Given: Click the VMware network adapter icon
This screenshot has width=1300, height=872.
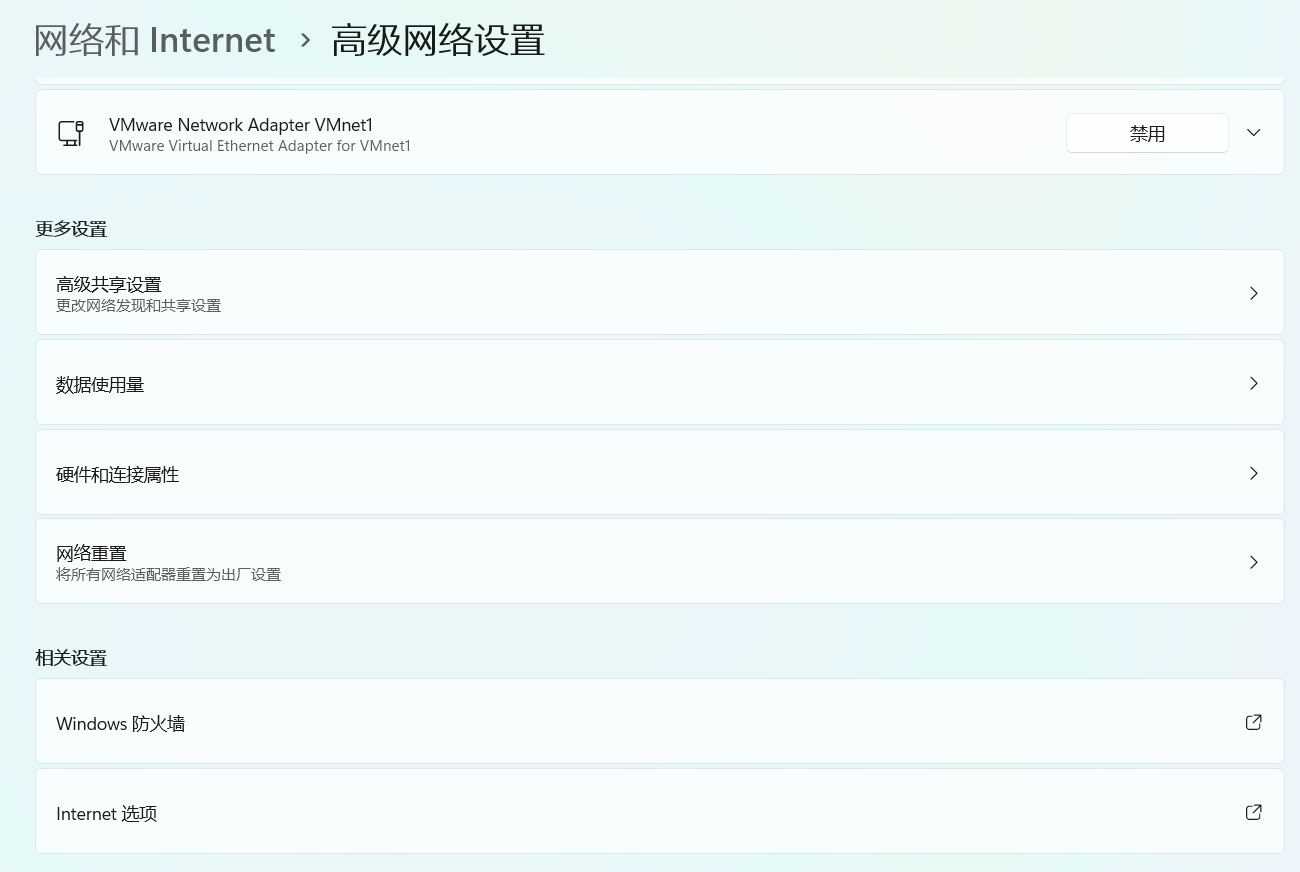Looking at the screenshot, I should [x=70, y=132].
